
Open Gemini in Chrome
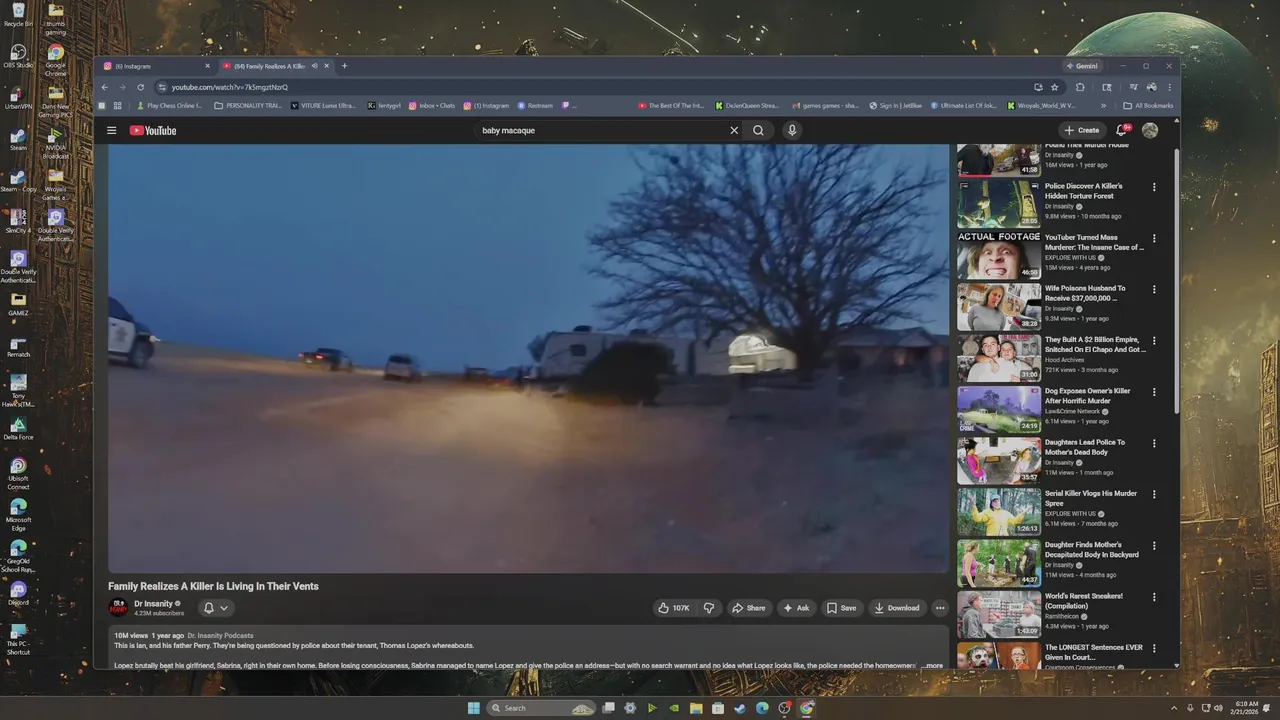click(x=1082, y=66)
